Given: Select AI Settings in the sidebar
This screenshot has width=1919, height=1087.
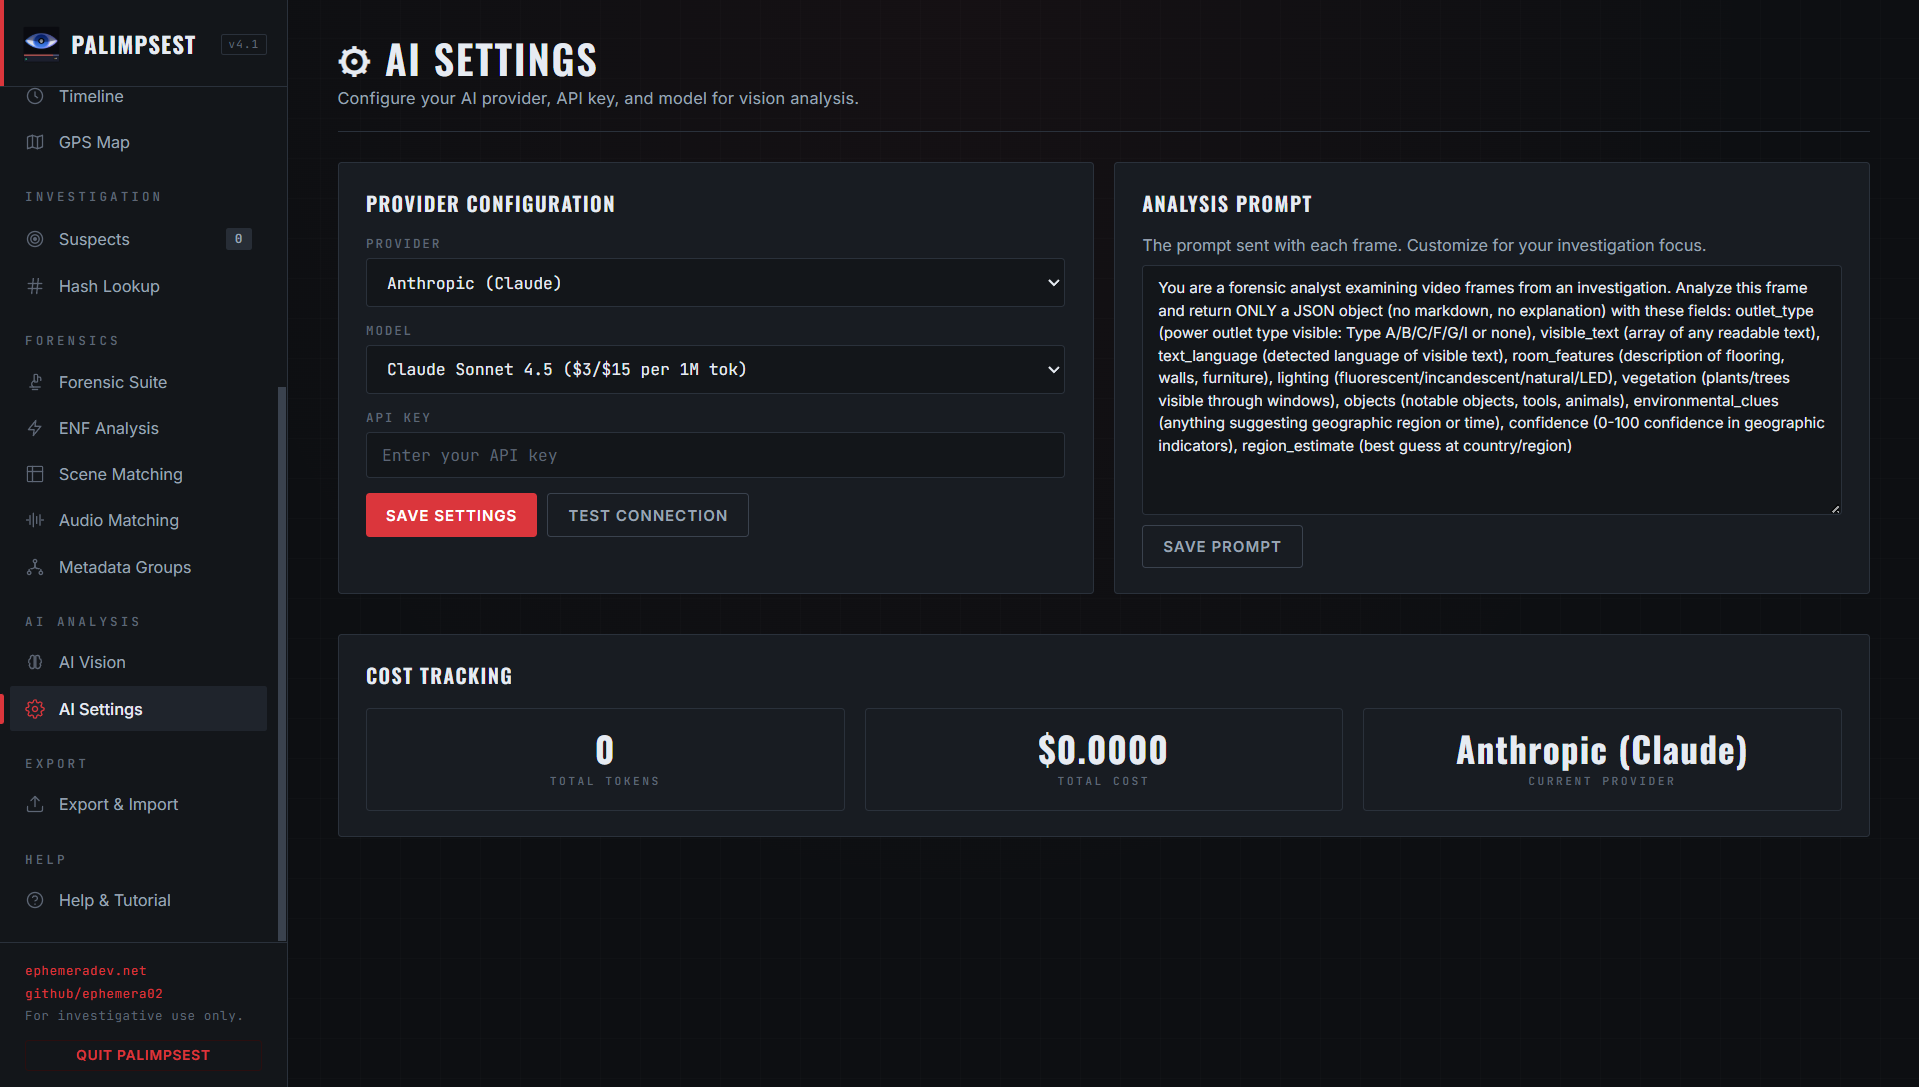Looking at the screenshot, I should point(138,709).
